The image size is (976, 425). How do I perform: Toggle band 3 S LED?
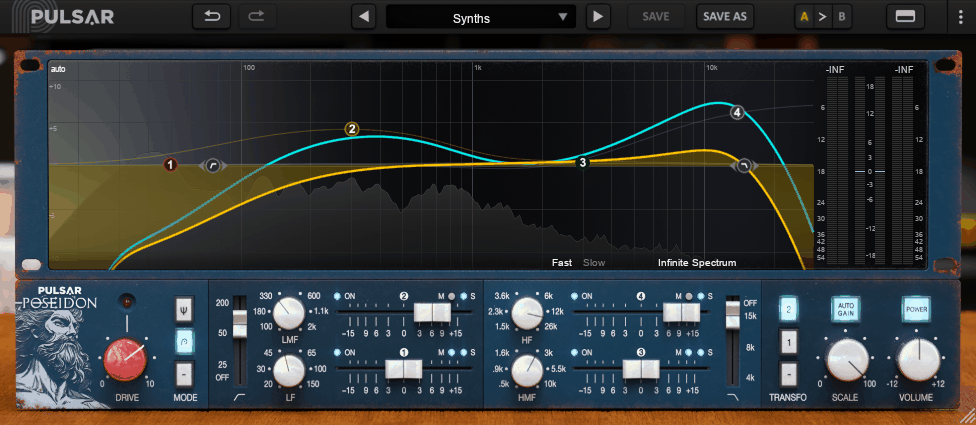tap(701, 352)
